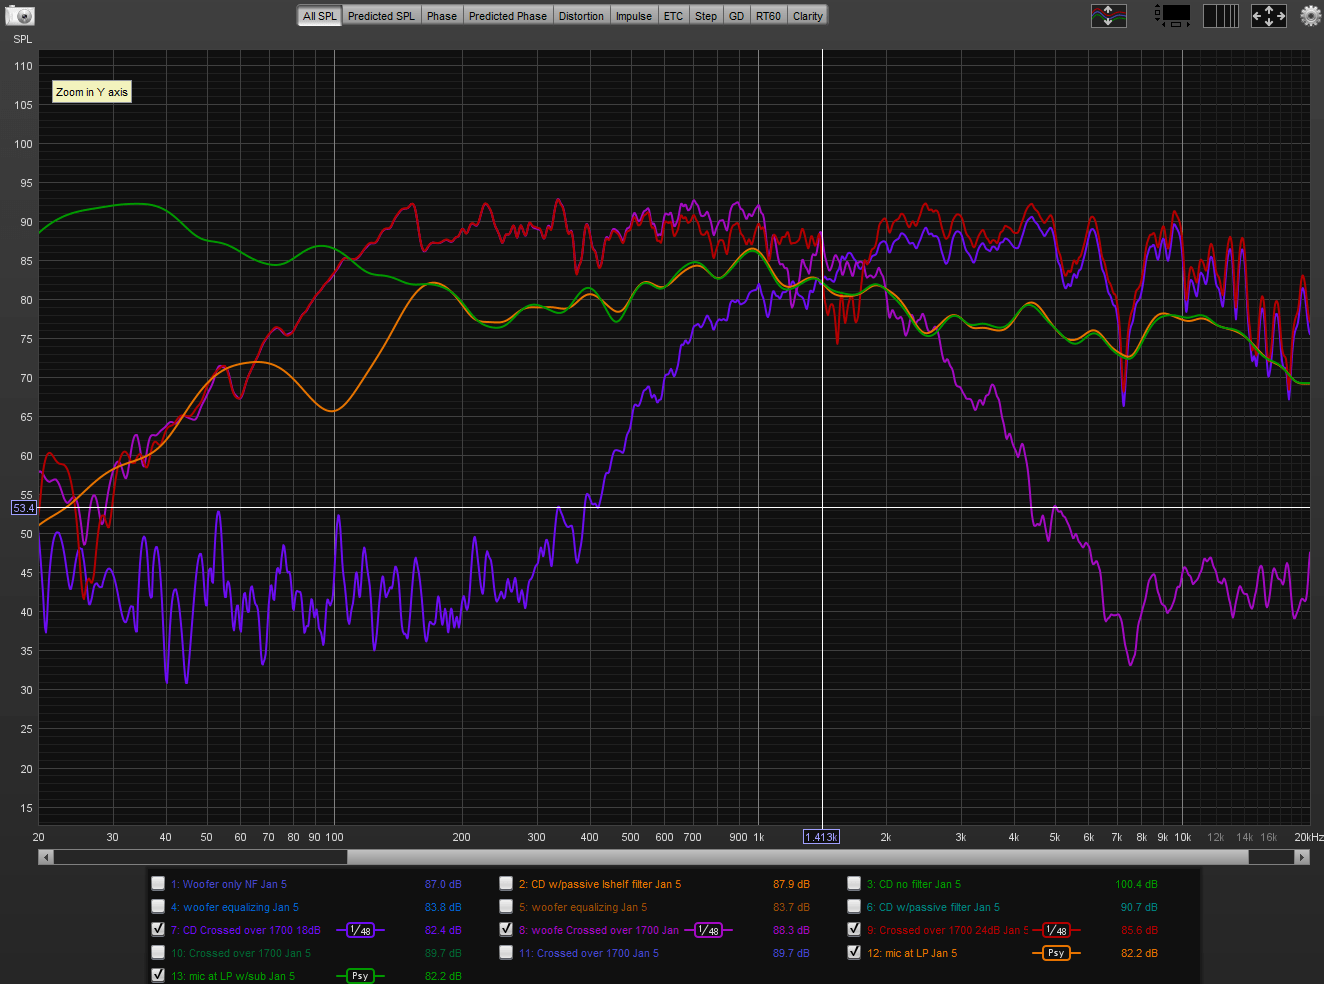
Task: Enable trace 4 woofer equalizing checkbox
Action: (x=158, y=906)
